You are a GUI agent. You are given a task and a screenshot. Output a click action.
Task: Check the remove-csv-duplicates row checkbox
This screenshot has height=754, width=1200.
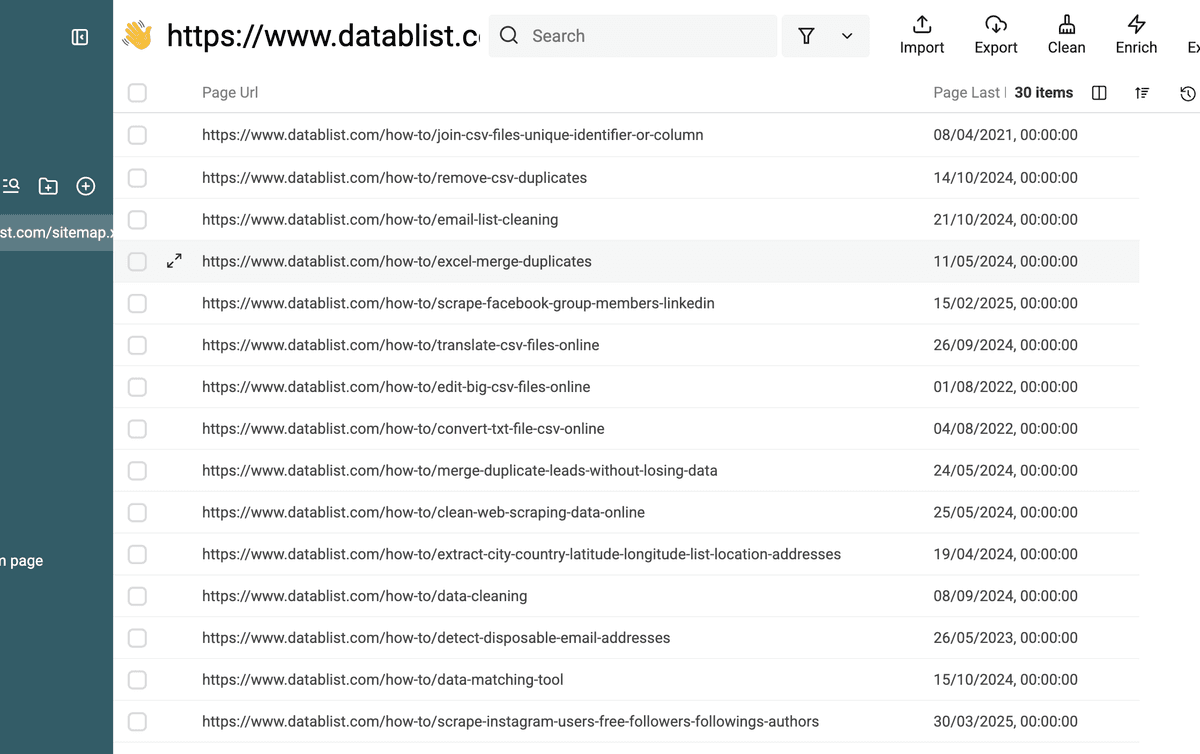pyautogui.click(x=137, y=178)
